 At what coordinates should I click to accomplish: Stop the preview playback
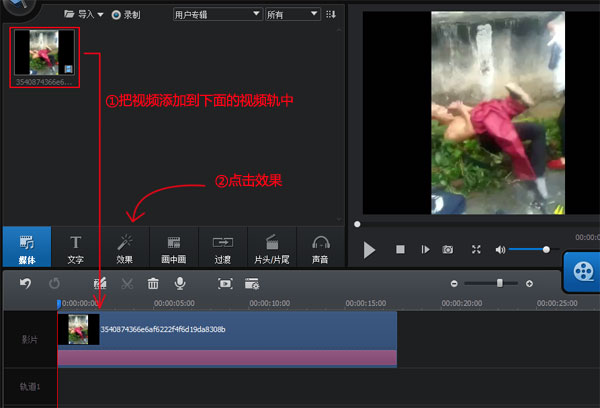click(400, 250)
